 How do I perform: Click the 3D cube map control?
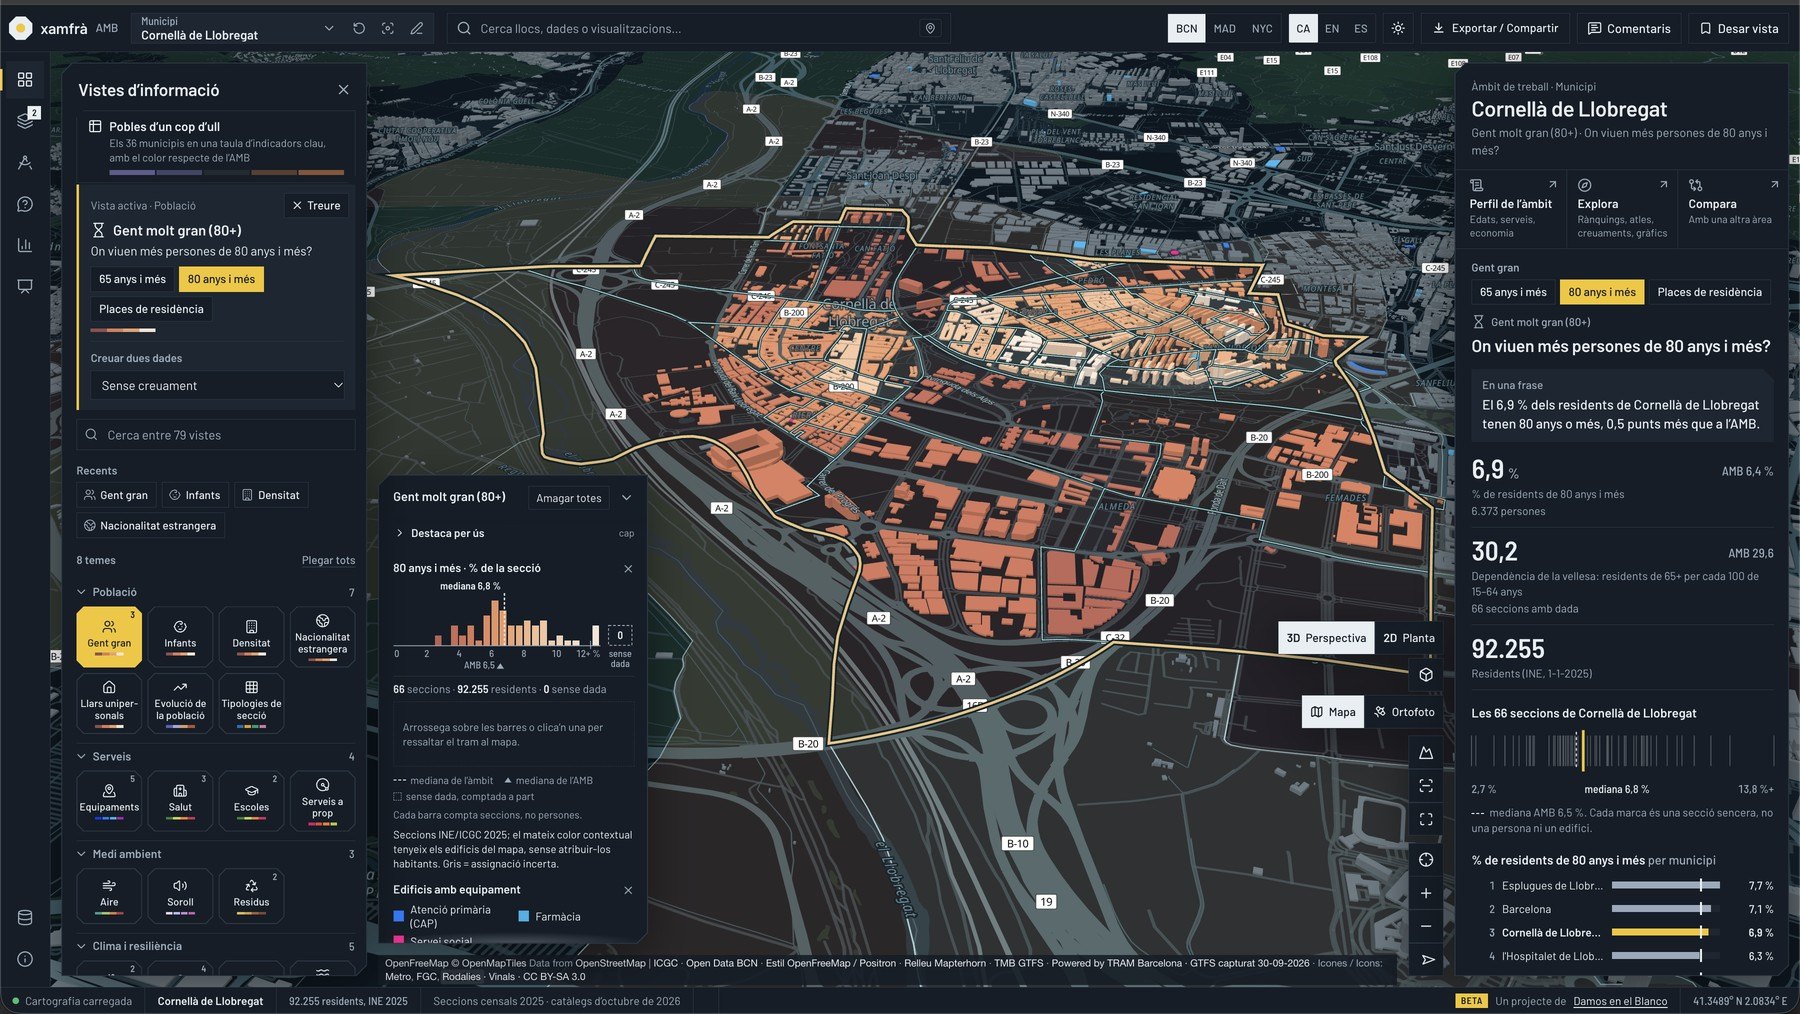[x=1426, y=675]
